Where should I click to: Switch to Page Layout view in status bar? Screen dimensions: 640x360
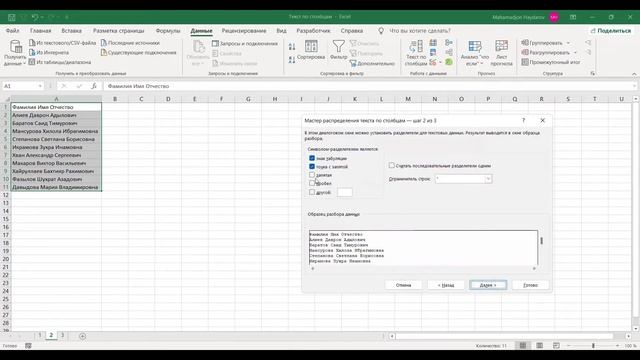(540, 346)
